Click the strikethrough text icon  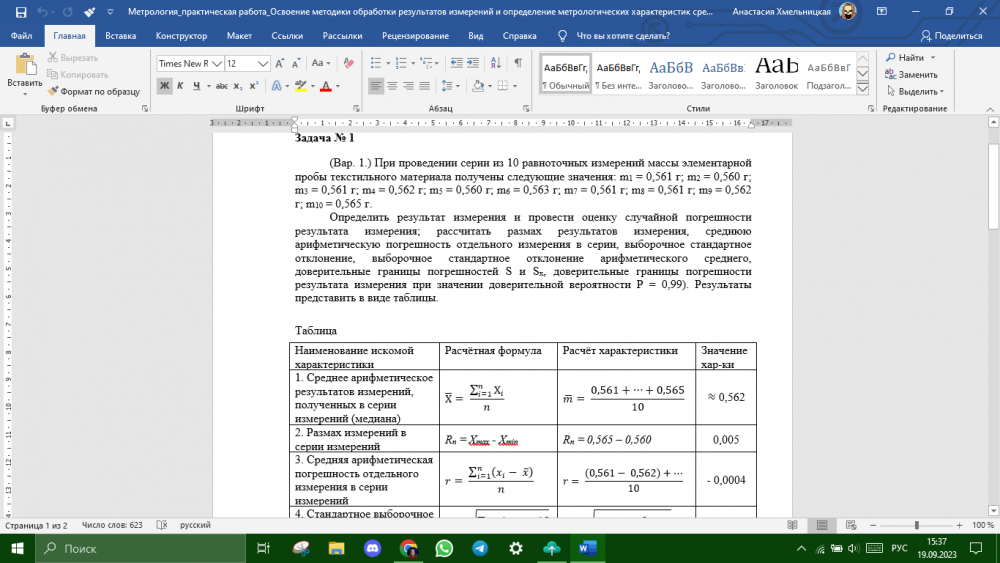[x=220, y=86]
